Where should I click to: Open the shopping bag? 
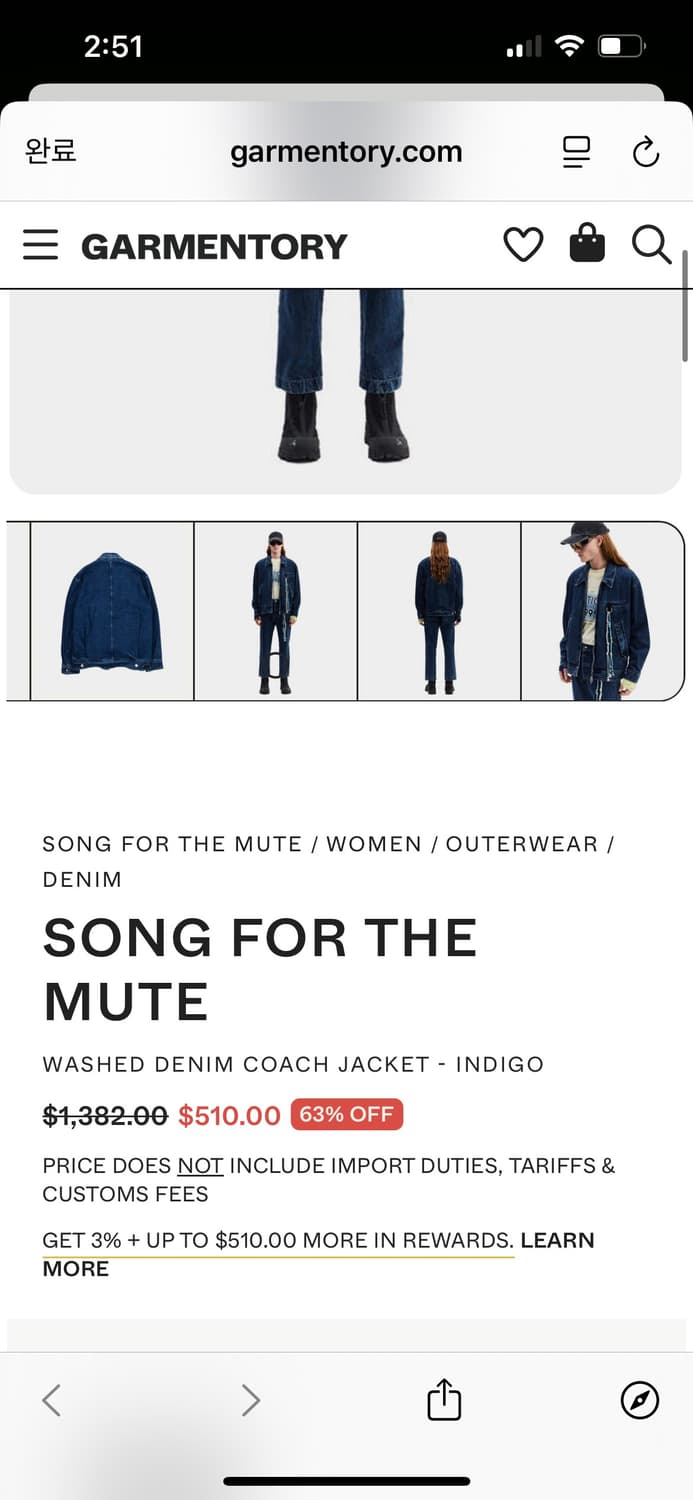click(x=587, y=243)
